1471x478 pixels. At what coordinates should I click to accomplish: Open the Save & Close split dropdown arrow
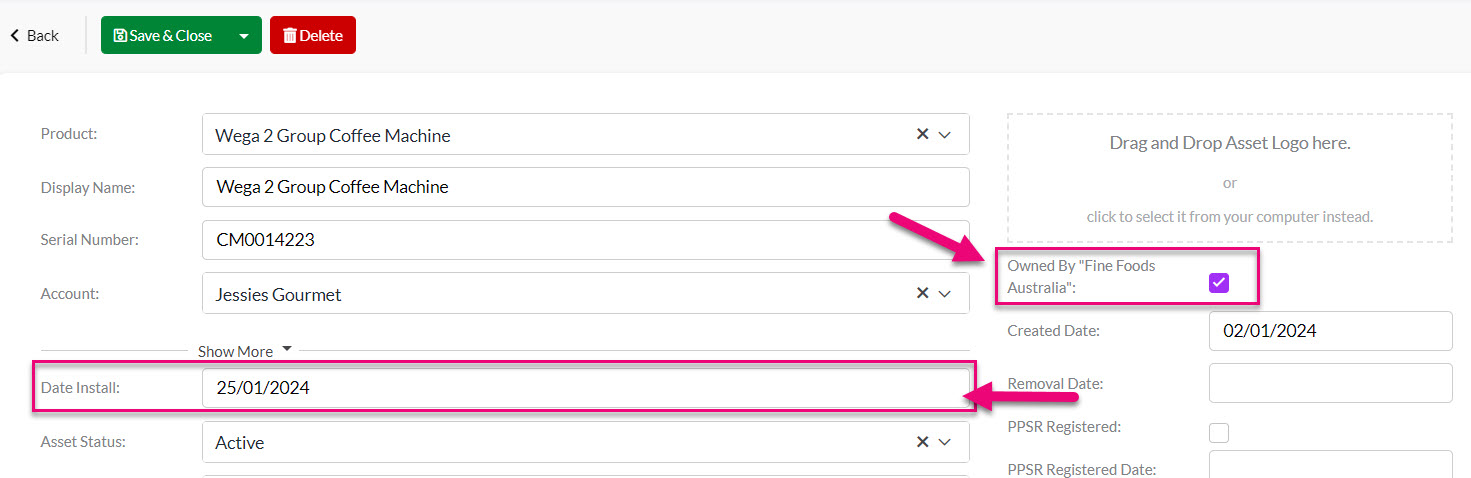click(x=244, y=35)
